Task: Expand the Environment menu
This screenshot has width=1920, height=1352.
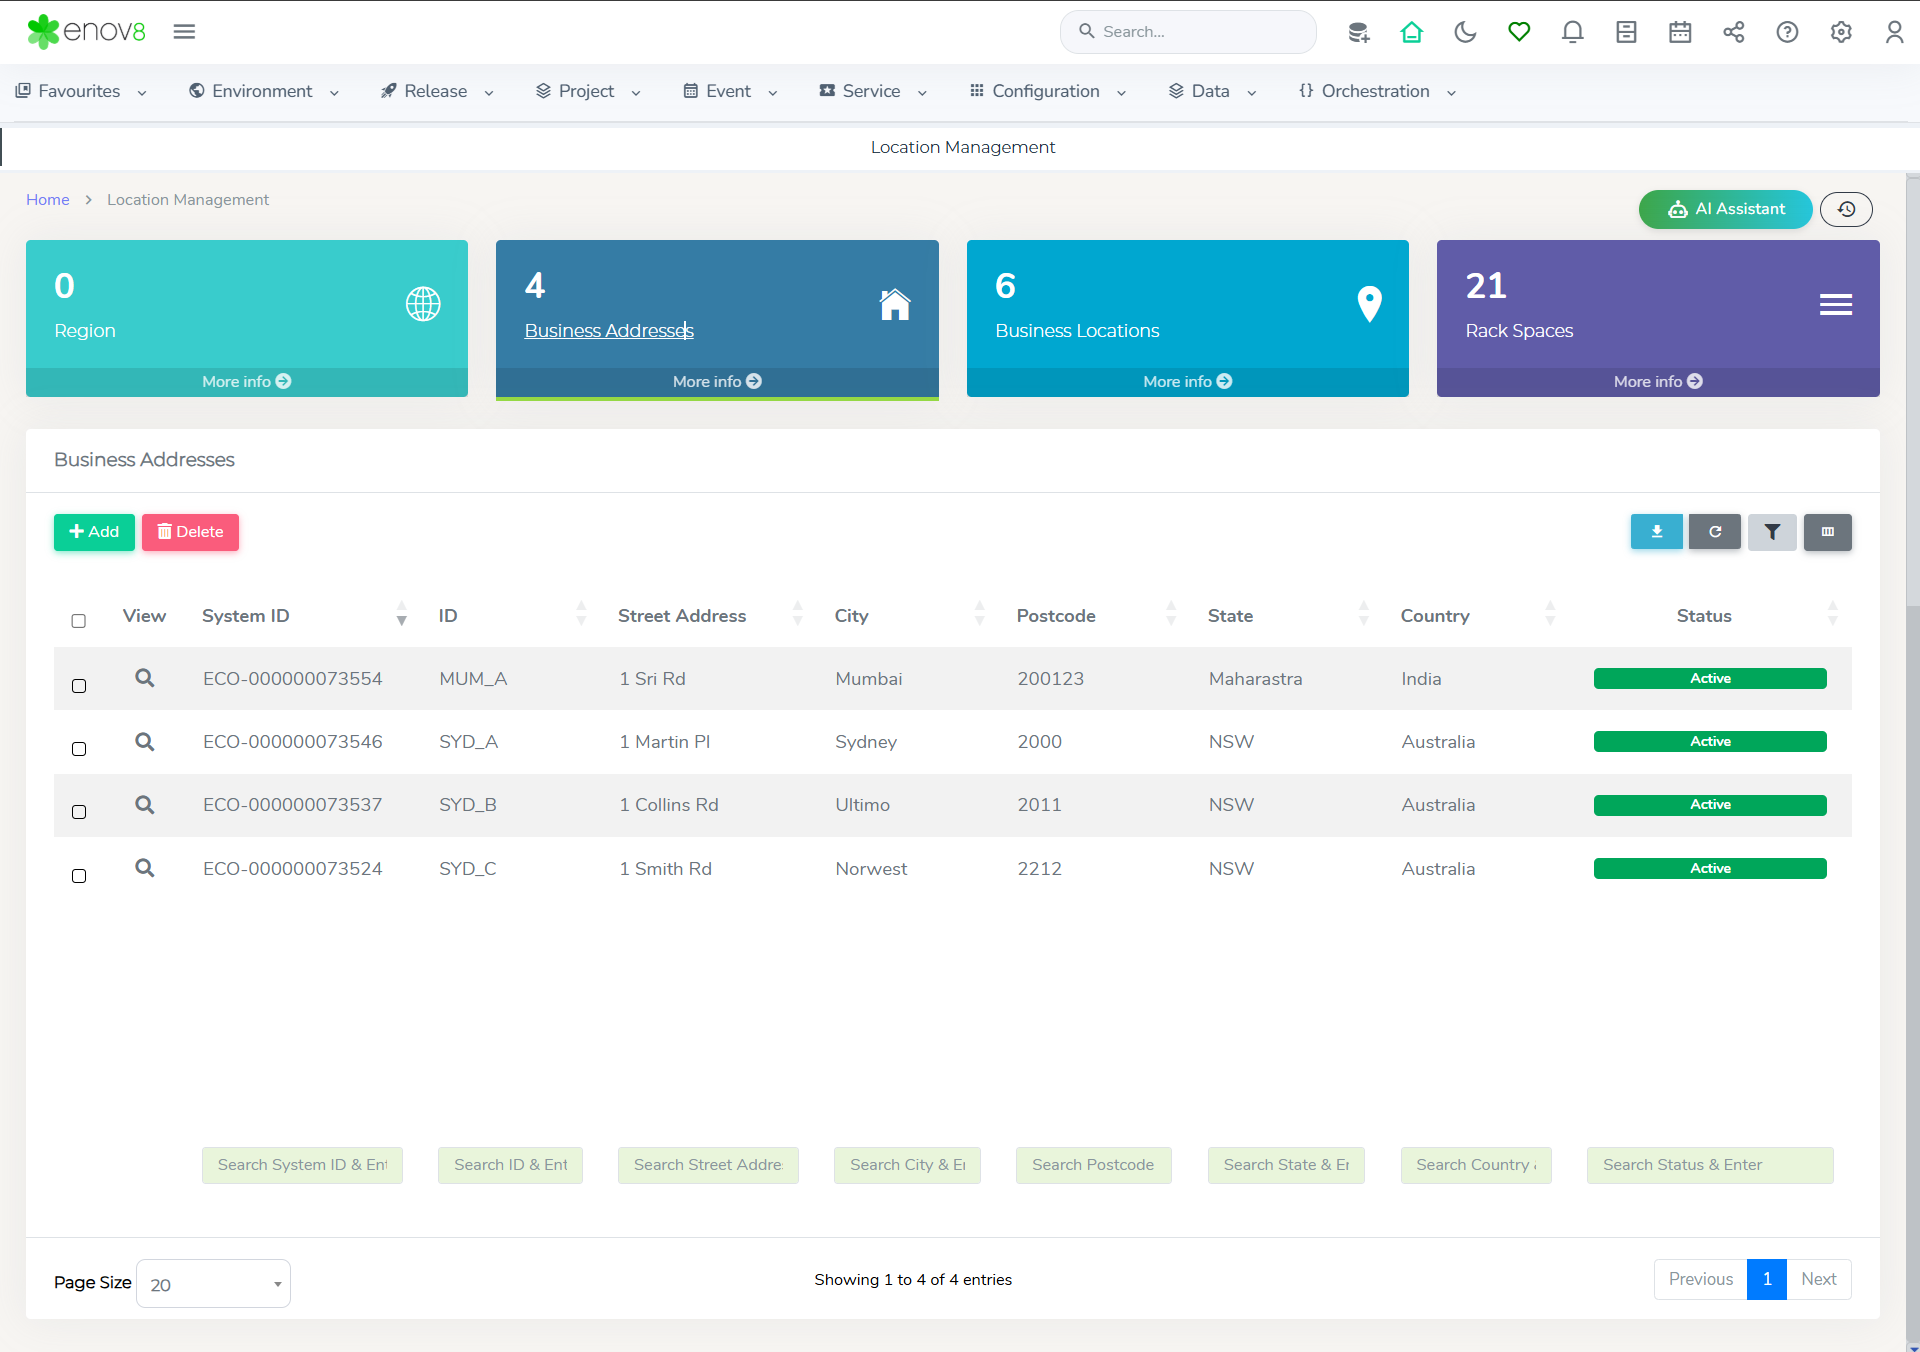Action: coord(264,91)
